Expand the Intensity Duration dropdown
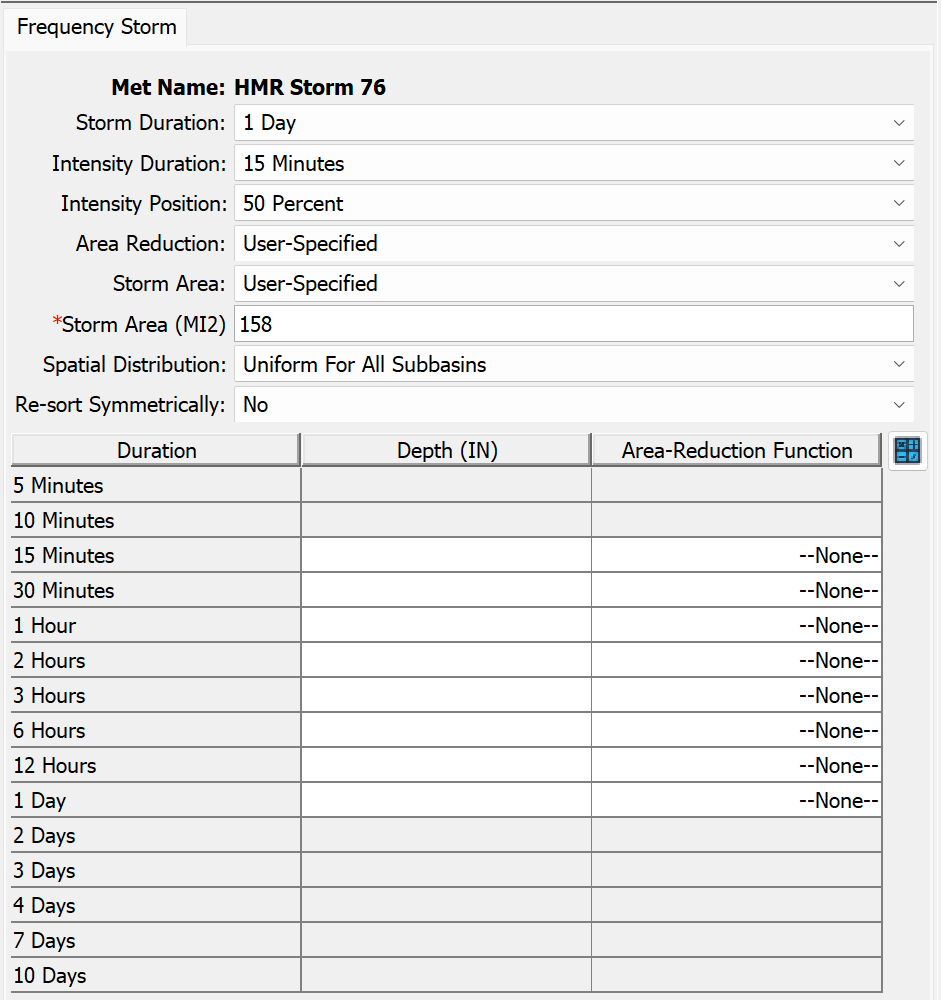 point(573,164)
